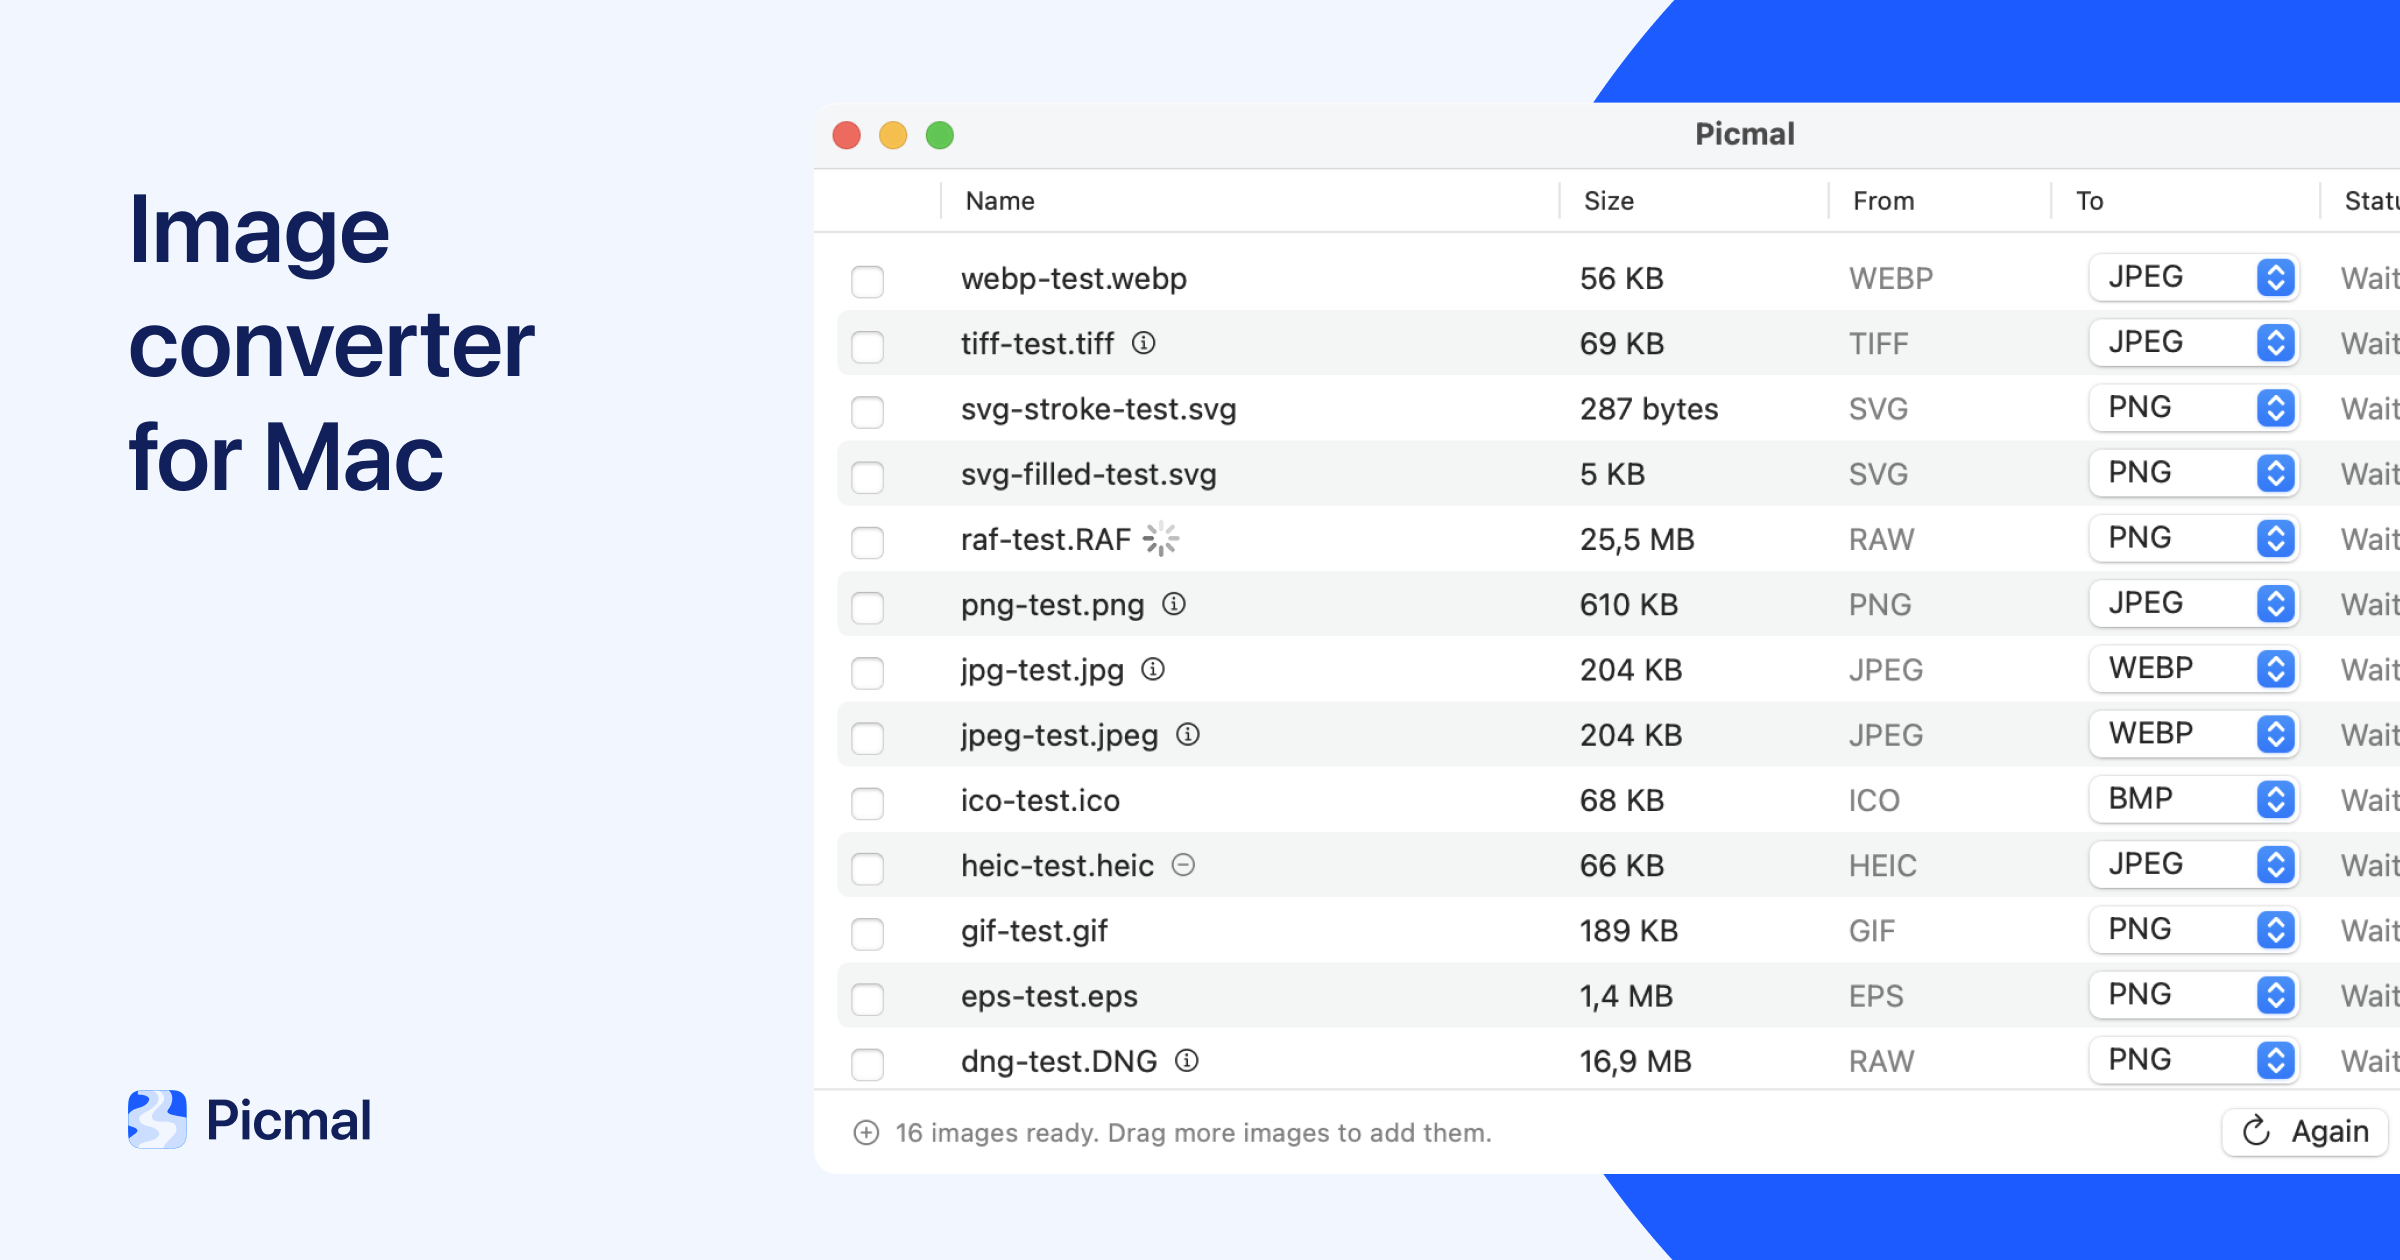The height and width of the screenshot is (1260, 2400).
Task: Click the minus icon beside heic-test.heic
Action: pyautogui.click(x=1183, y=865)
